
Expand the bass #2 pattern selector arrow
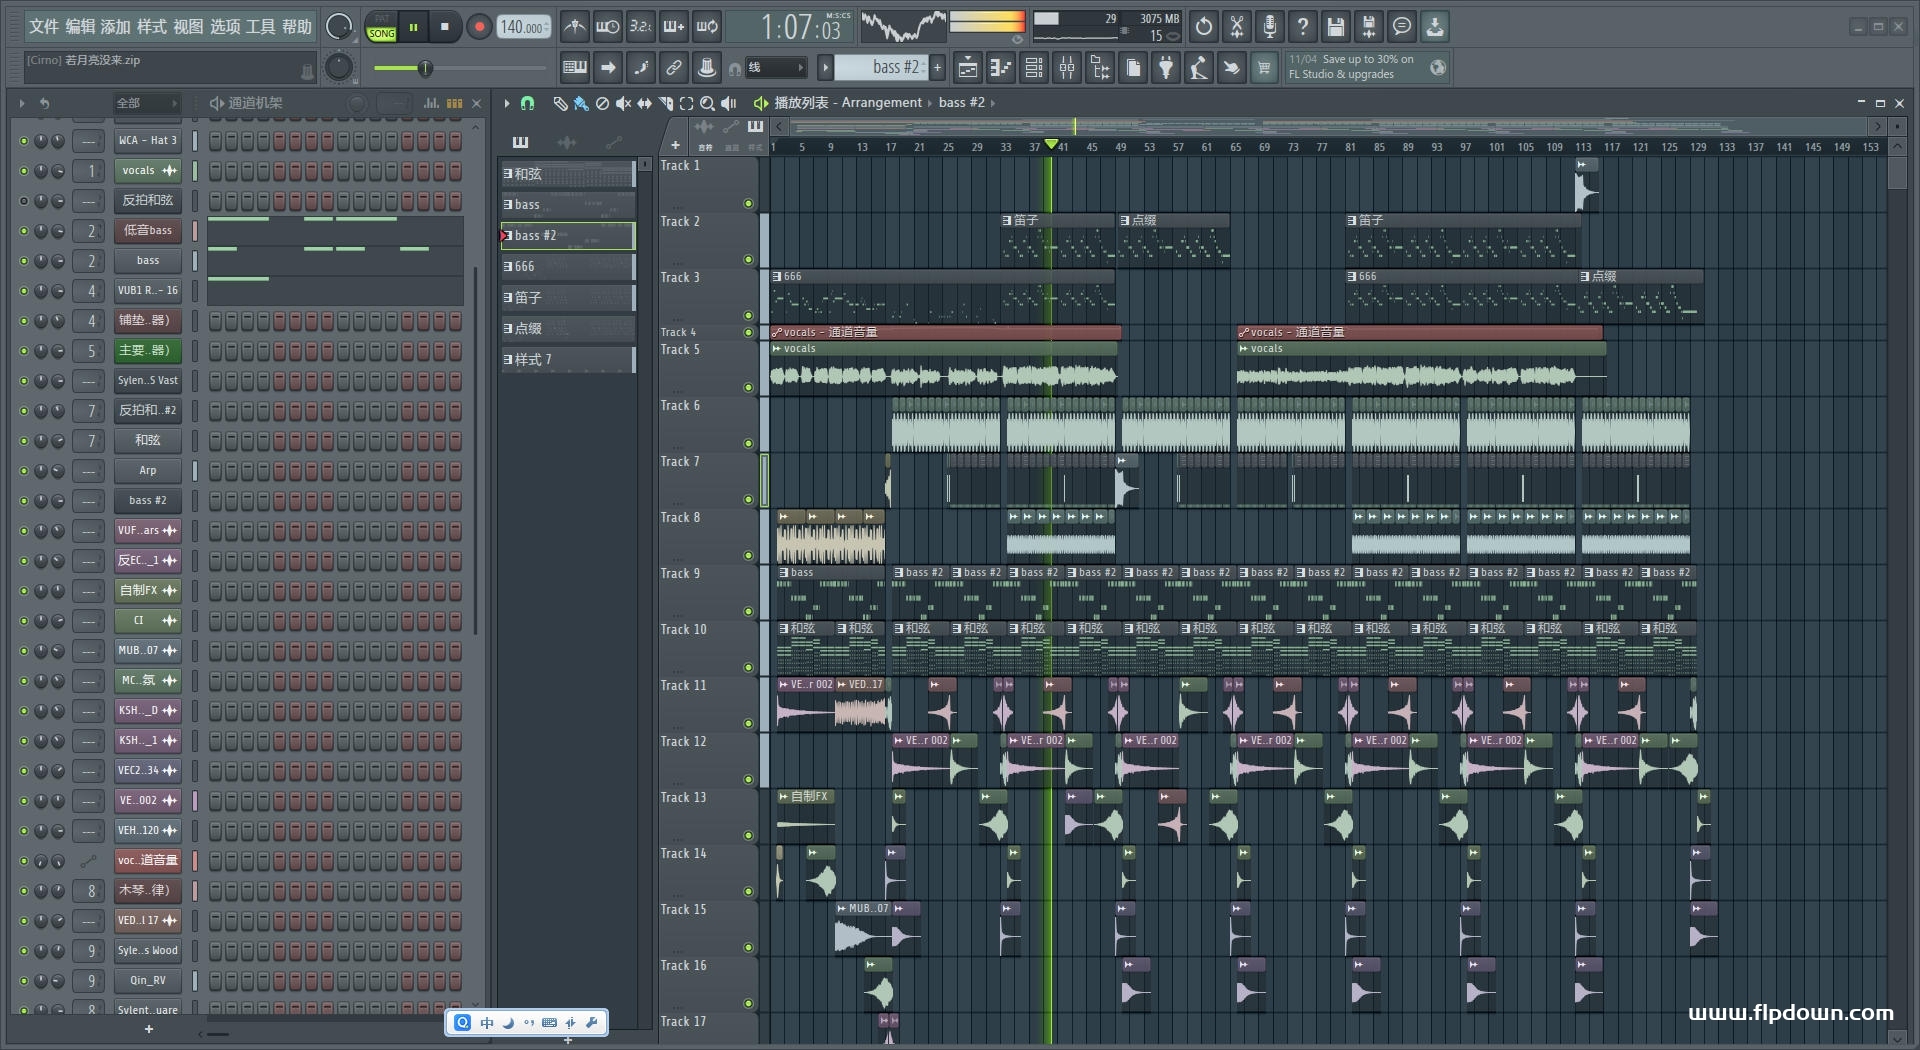click(x=825, y=68)
